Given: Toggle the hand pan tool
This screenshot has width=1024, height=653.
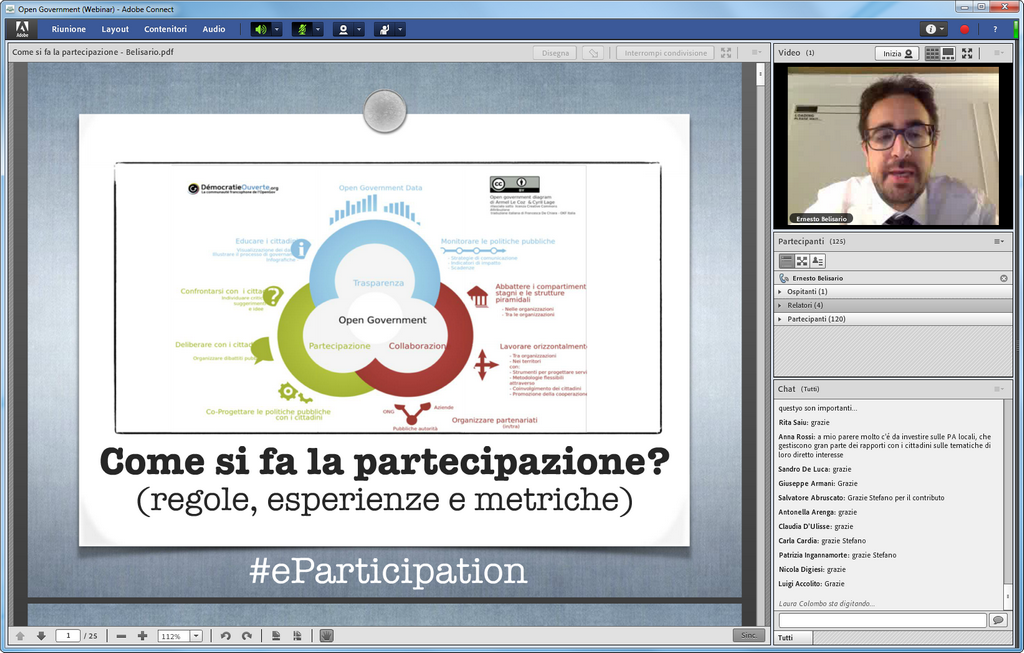Looking at the screenshot, I should 327,636.
